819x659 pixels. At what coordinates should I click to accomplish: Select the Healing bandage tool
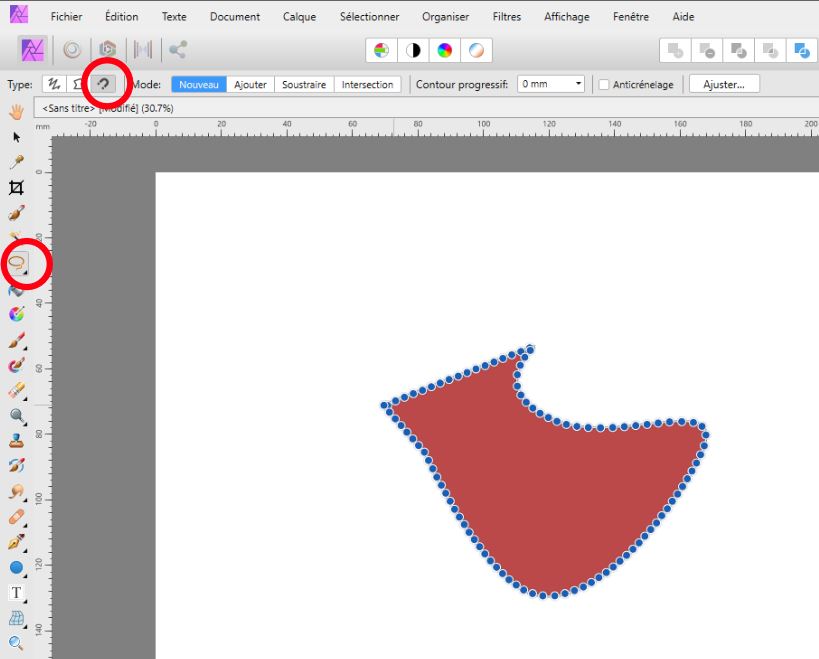click(x=17, y=517)
